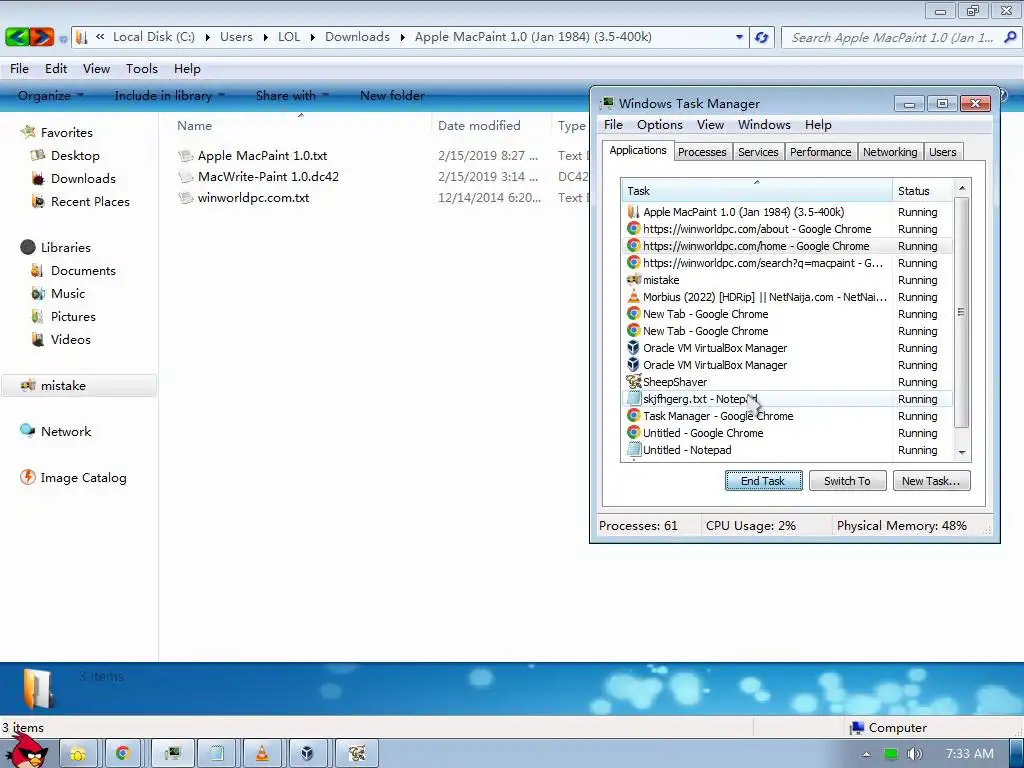
Task: Show hidden tray icons arrow
Action: point(866,754)
